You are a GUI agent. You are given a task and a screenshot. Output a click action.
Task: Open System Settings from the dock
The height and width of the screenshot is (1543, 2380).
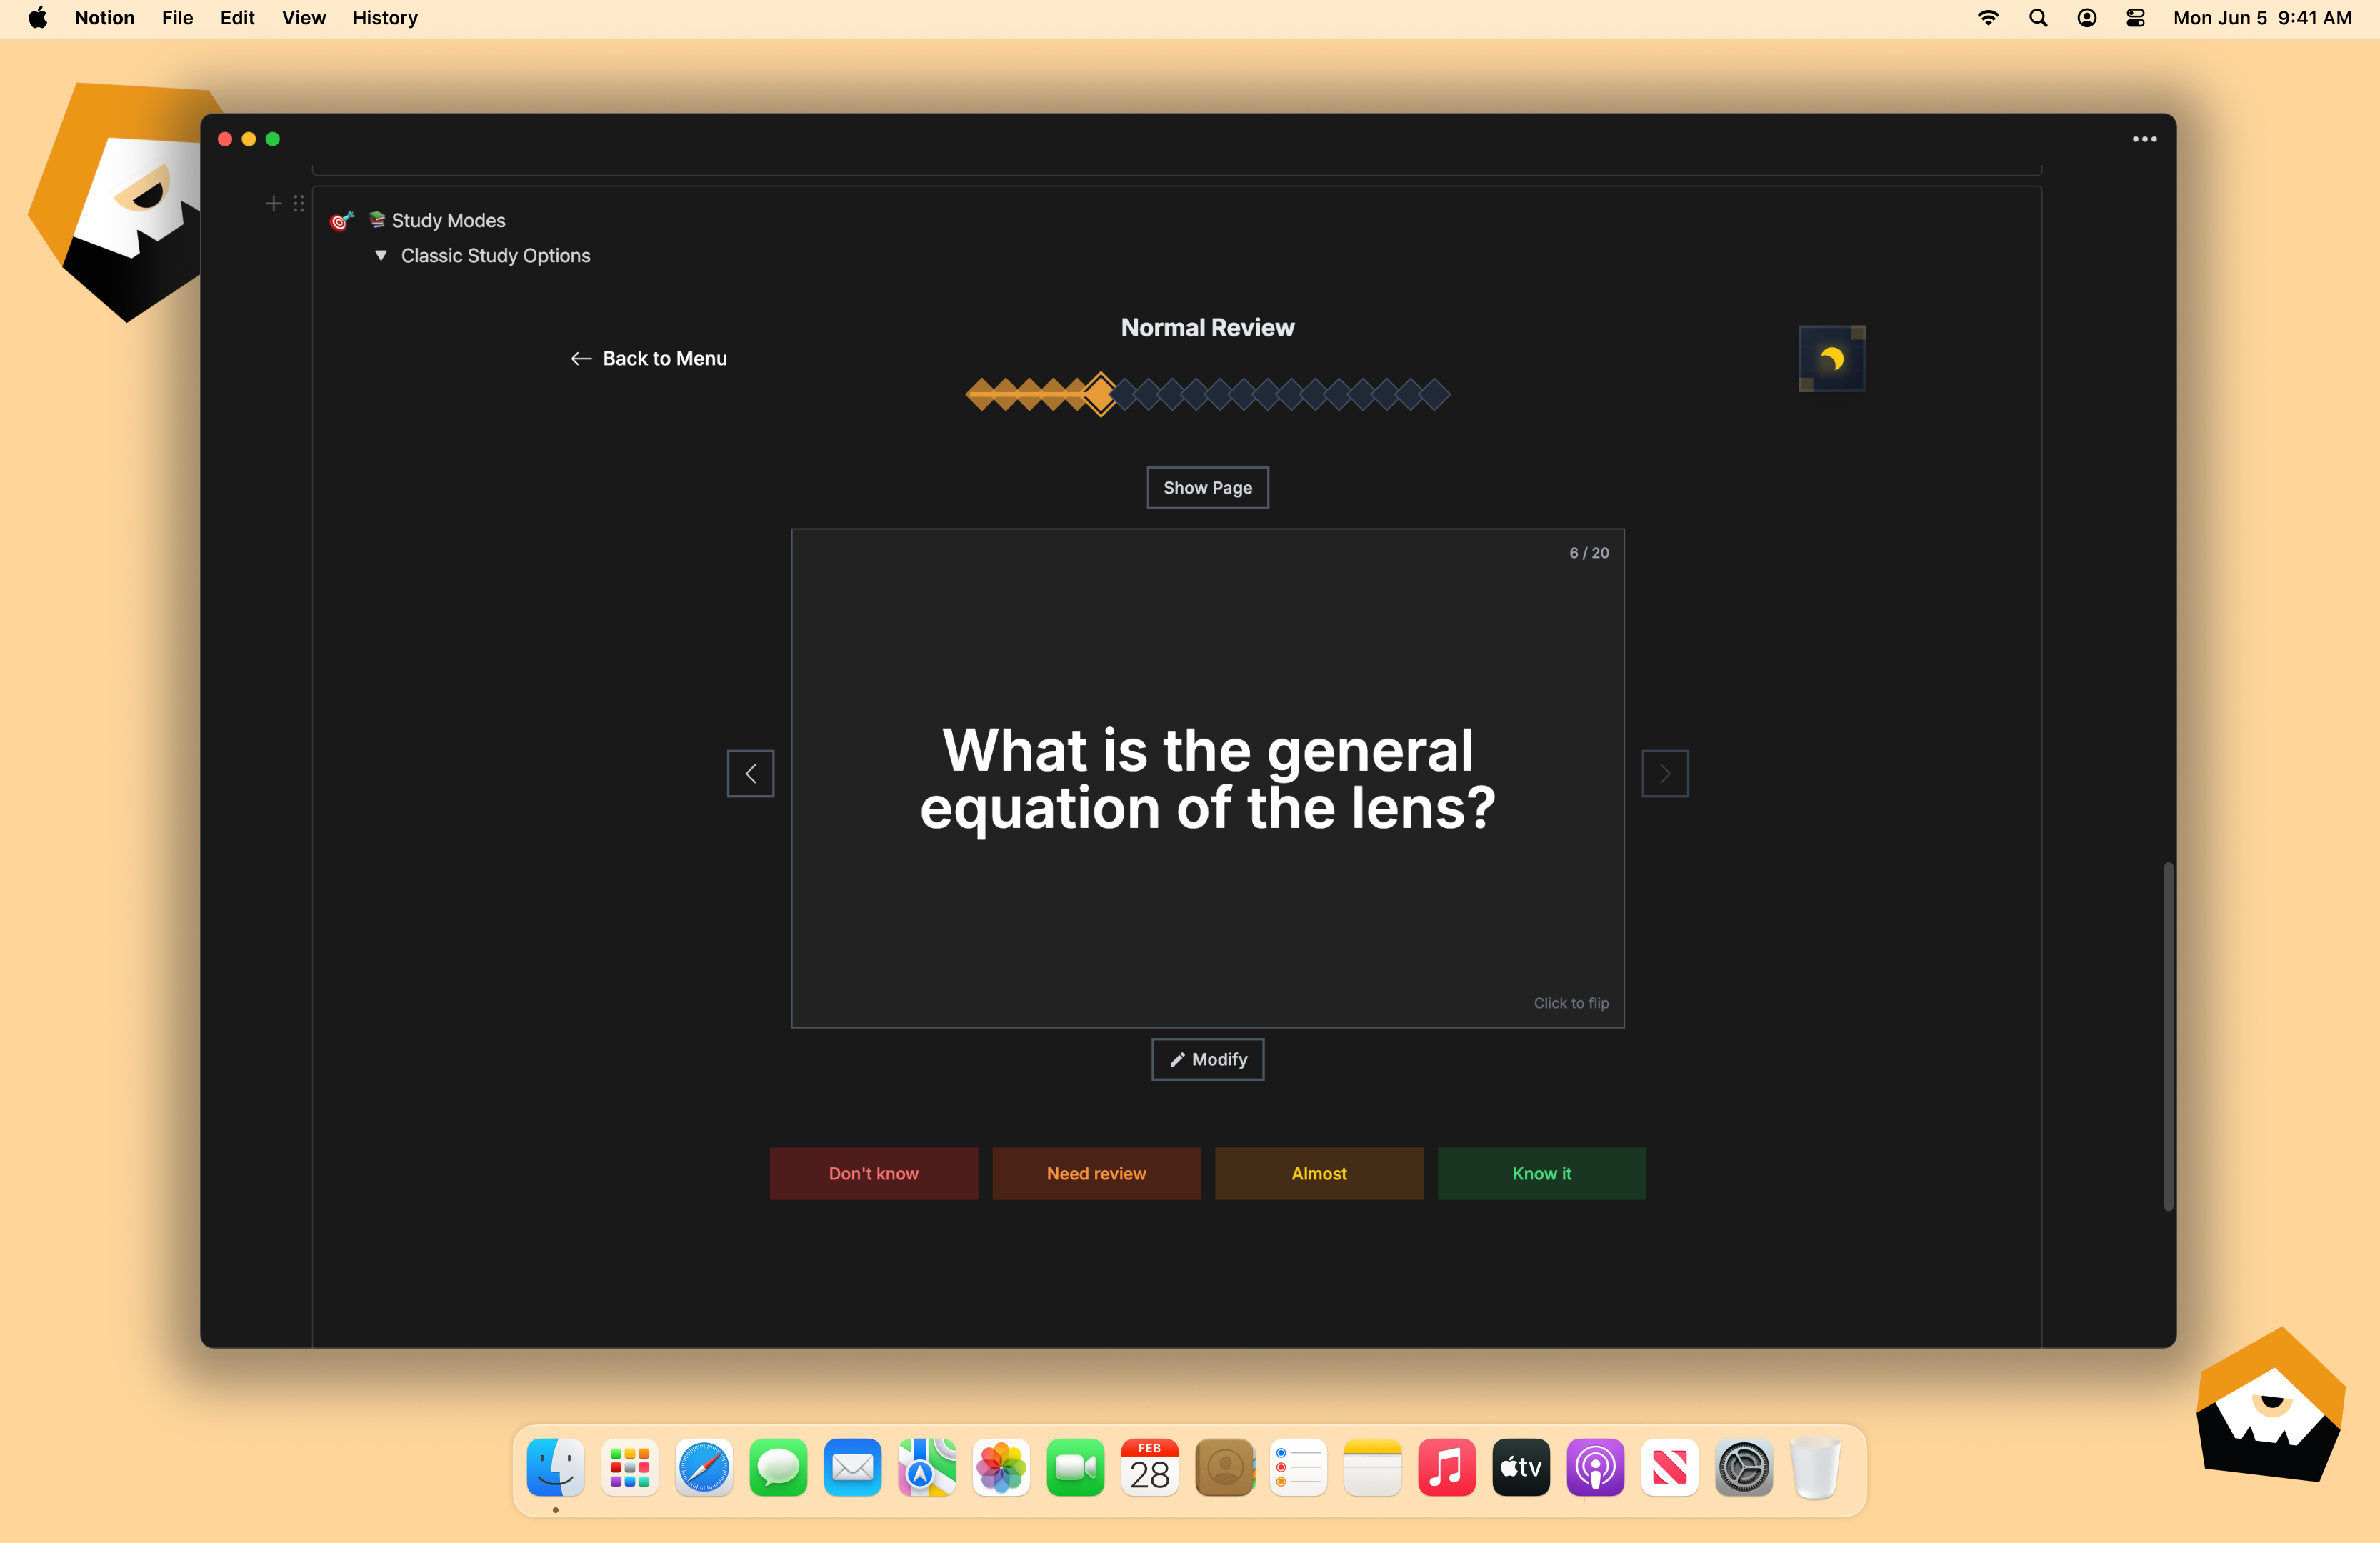point(1744,1467)
